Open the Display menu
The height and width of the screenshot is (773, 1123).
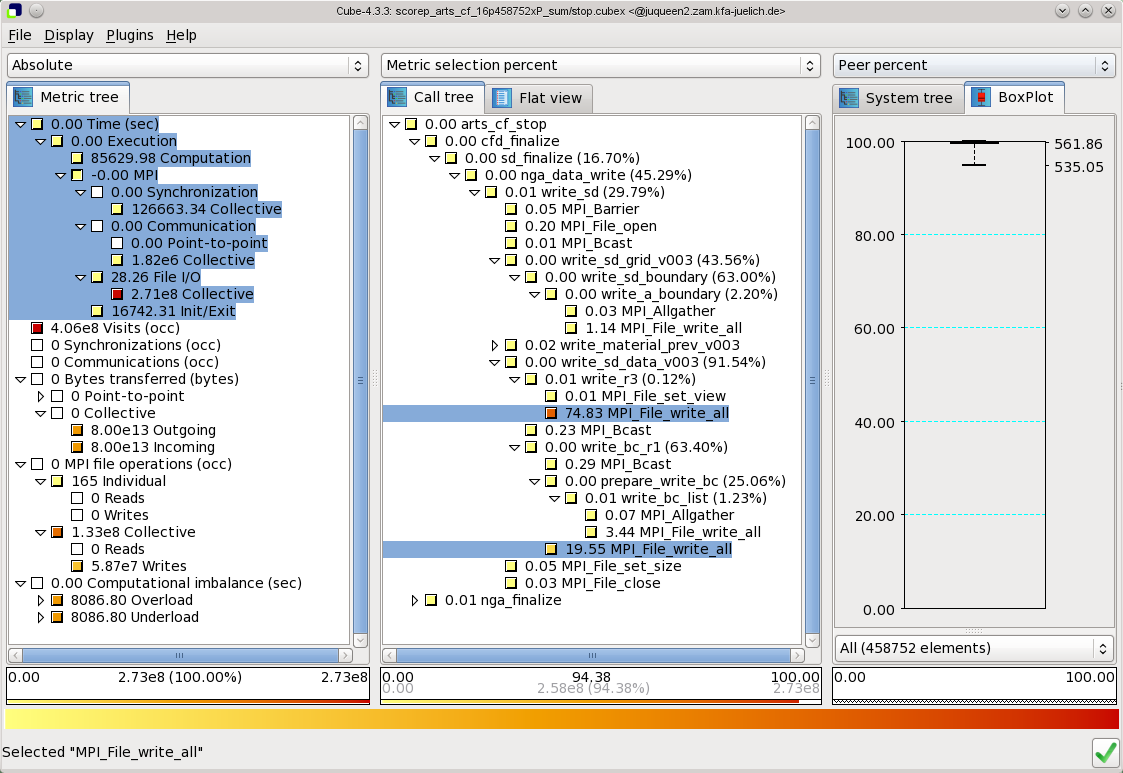tap(68, 35)
